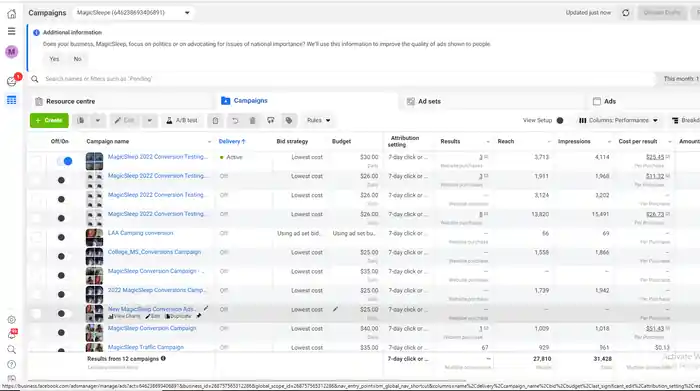Open the Campaign name column dropdown arrow
The width and height of the screenshot is (700, 391).
coord(209,142)
